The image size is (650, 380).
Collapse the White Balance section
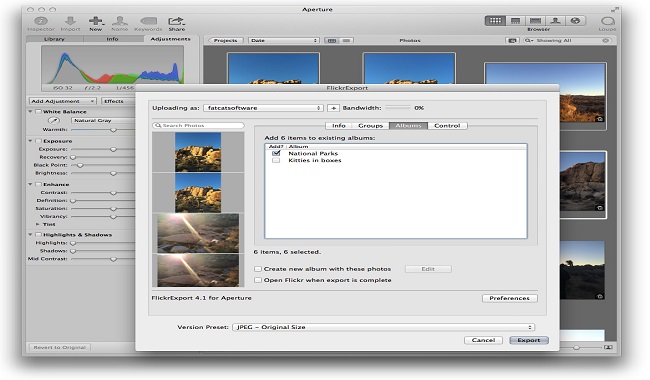pos(30,111)
